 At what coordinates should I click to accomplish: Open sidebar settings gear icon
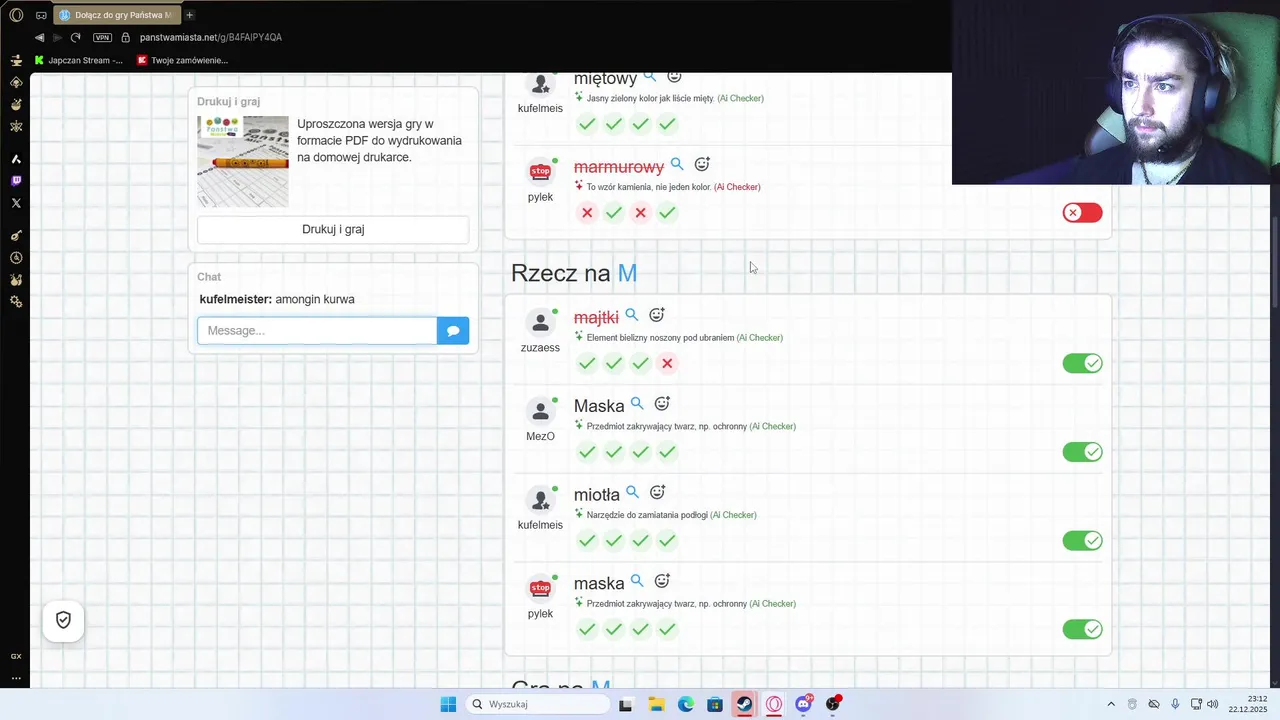(x=16, y=301)
